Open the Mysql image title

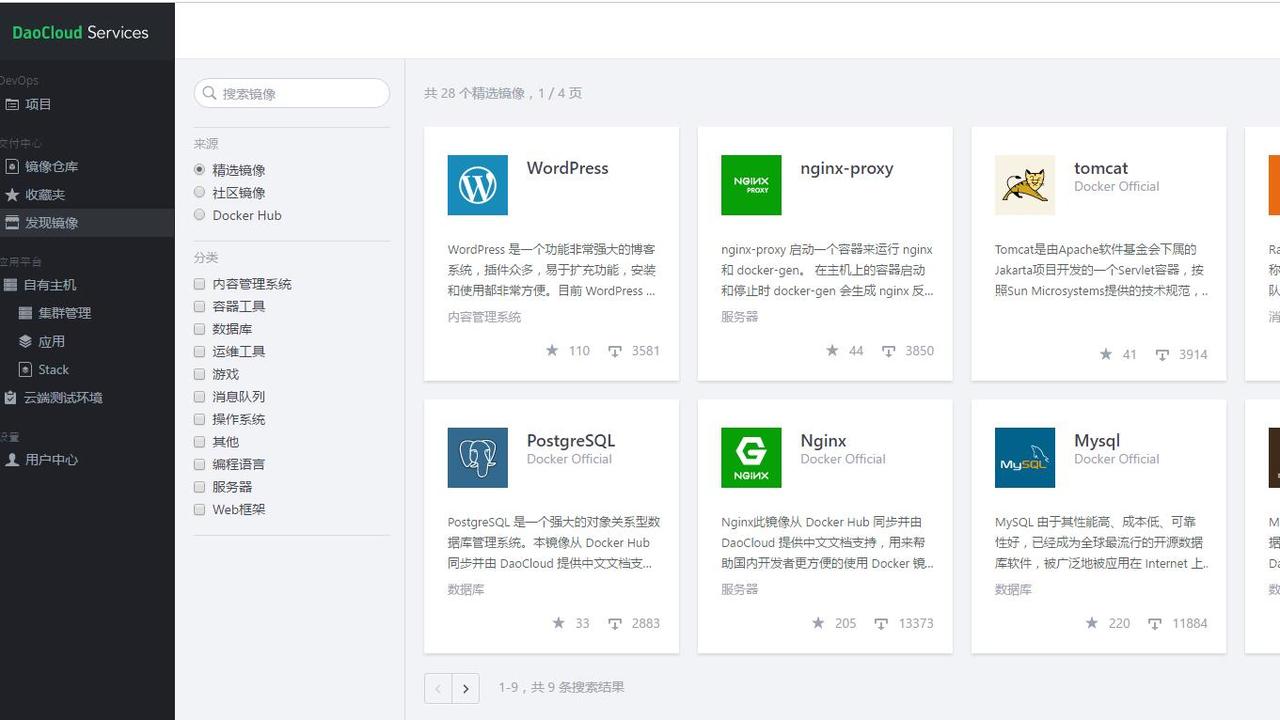(1097, 440)
